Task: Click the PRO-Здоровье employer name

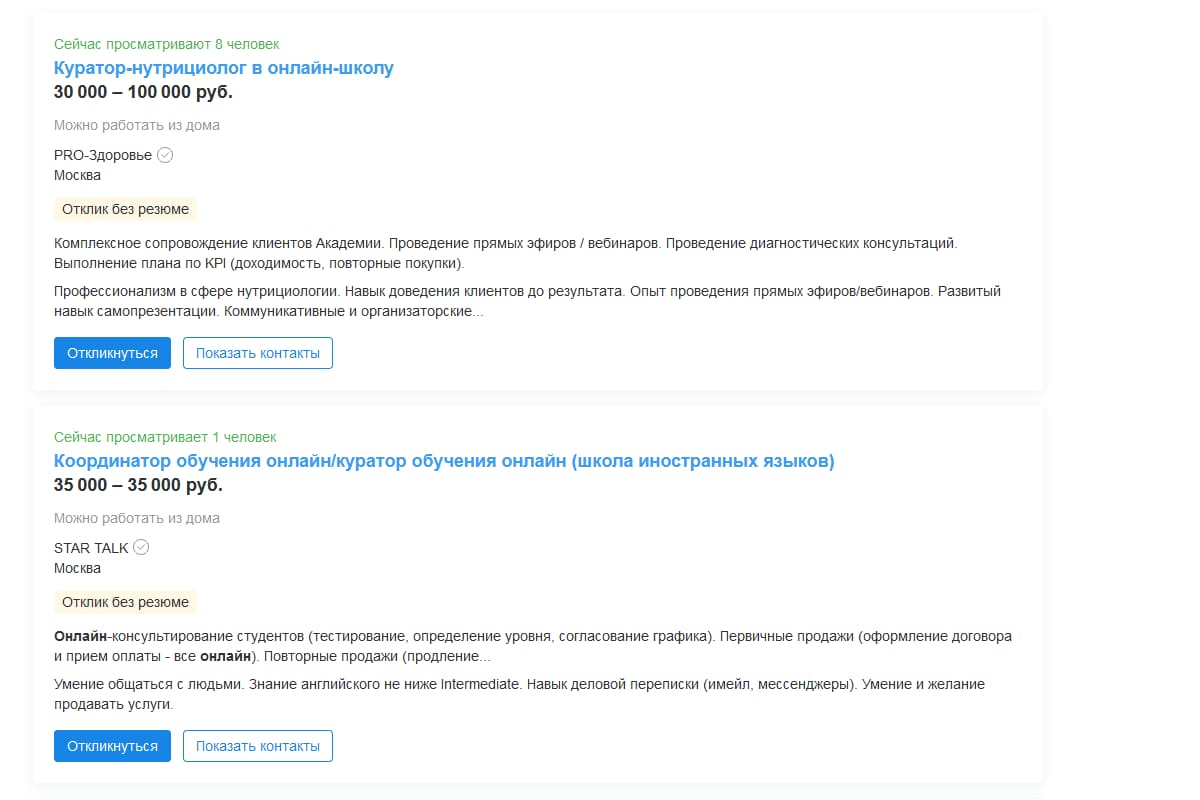Action: click(x=100, y=155)
